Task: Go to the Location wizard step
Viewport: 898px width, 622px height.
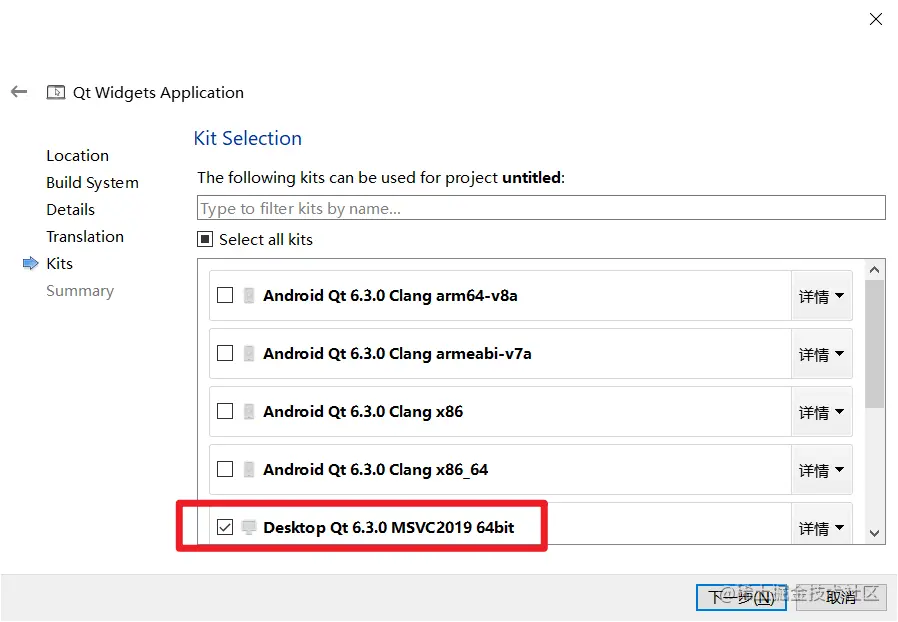Action: pyautogui.click(x=77, y=156)
